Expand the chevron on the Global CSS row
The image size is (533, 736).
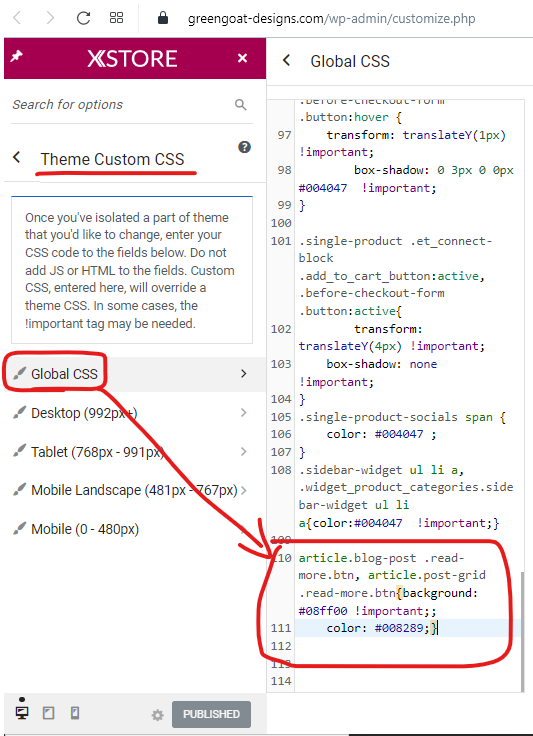tap(244, 374)
